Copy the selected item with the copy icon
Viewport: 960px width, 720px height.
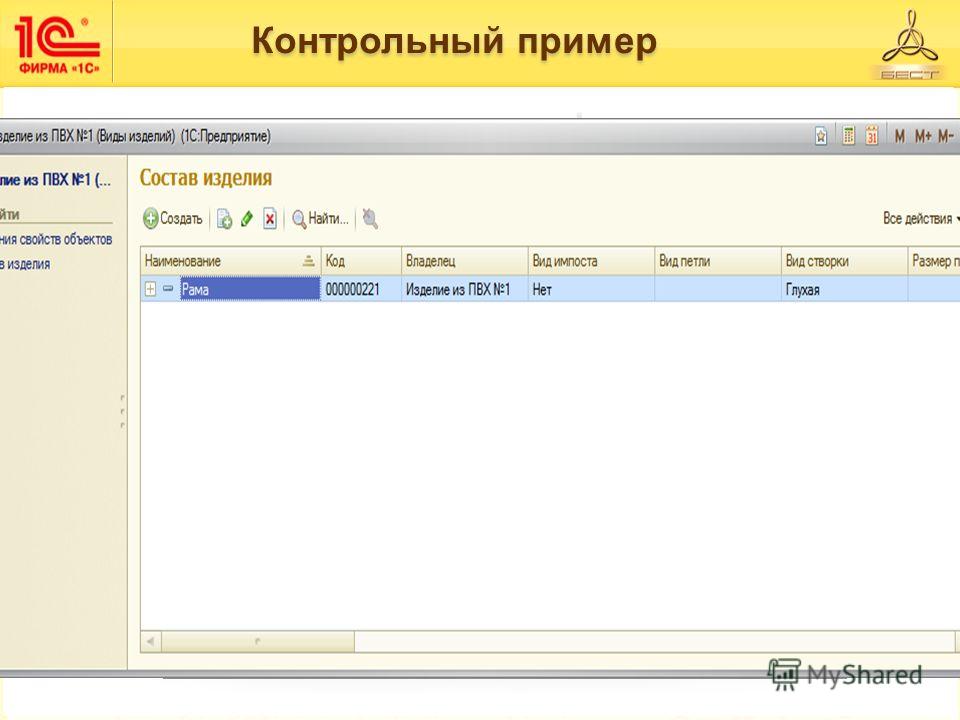coord(225,219)
